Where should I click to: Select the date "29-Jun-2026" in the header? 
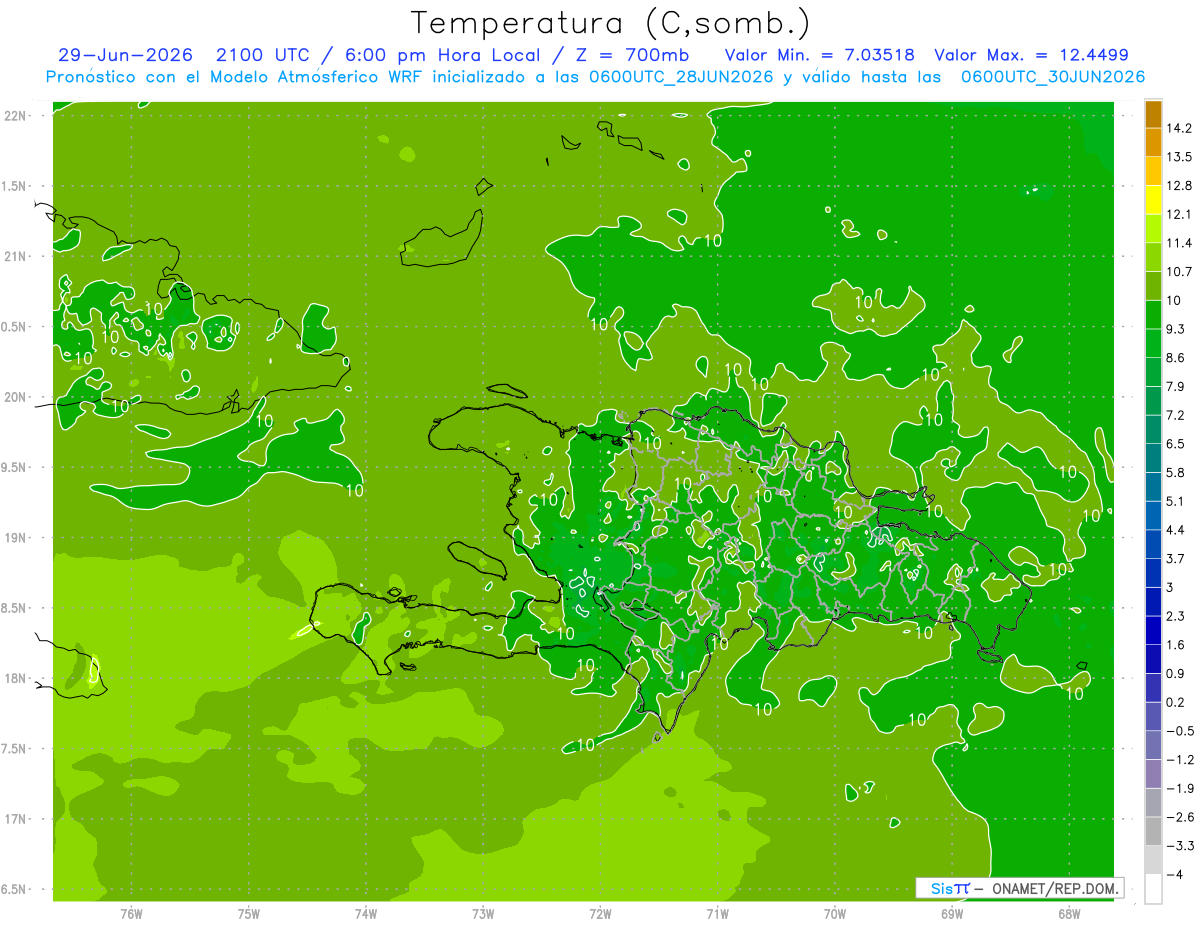tap(125, 55)
